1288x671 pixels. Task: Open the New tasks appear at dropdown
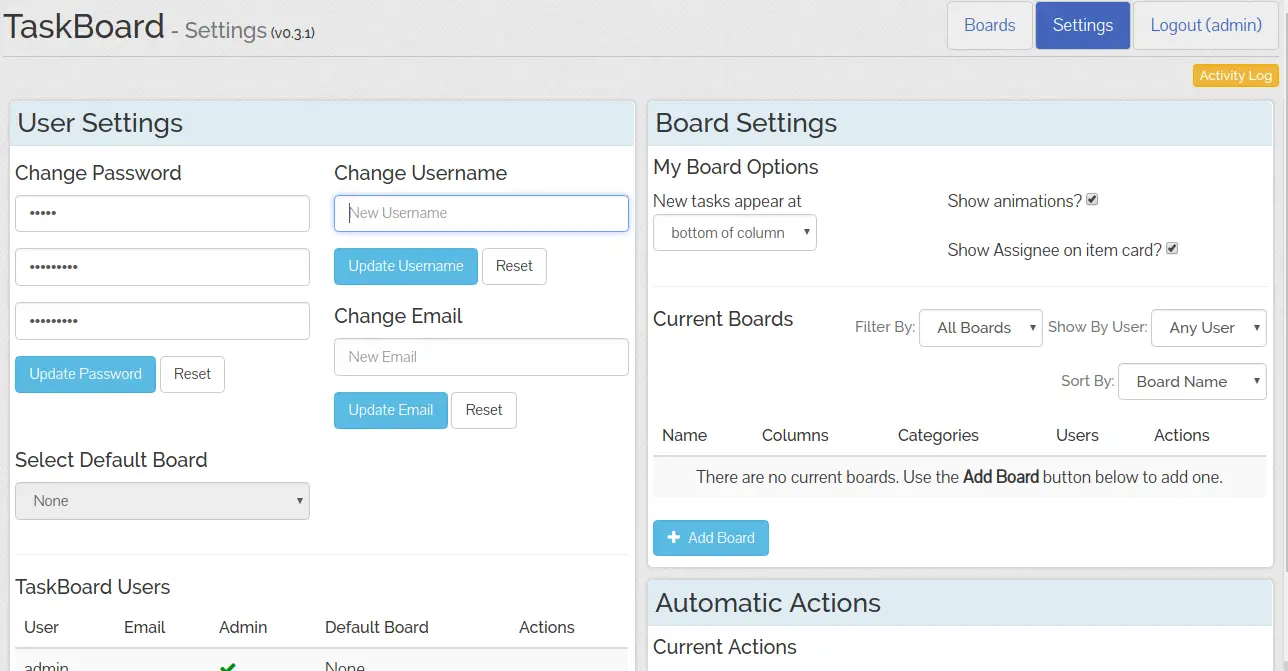(735, 233)
